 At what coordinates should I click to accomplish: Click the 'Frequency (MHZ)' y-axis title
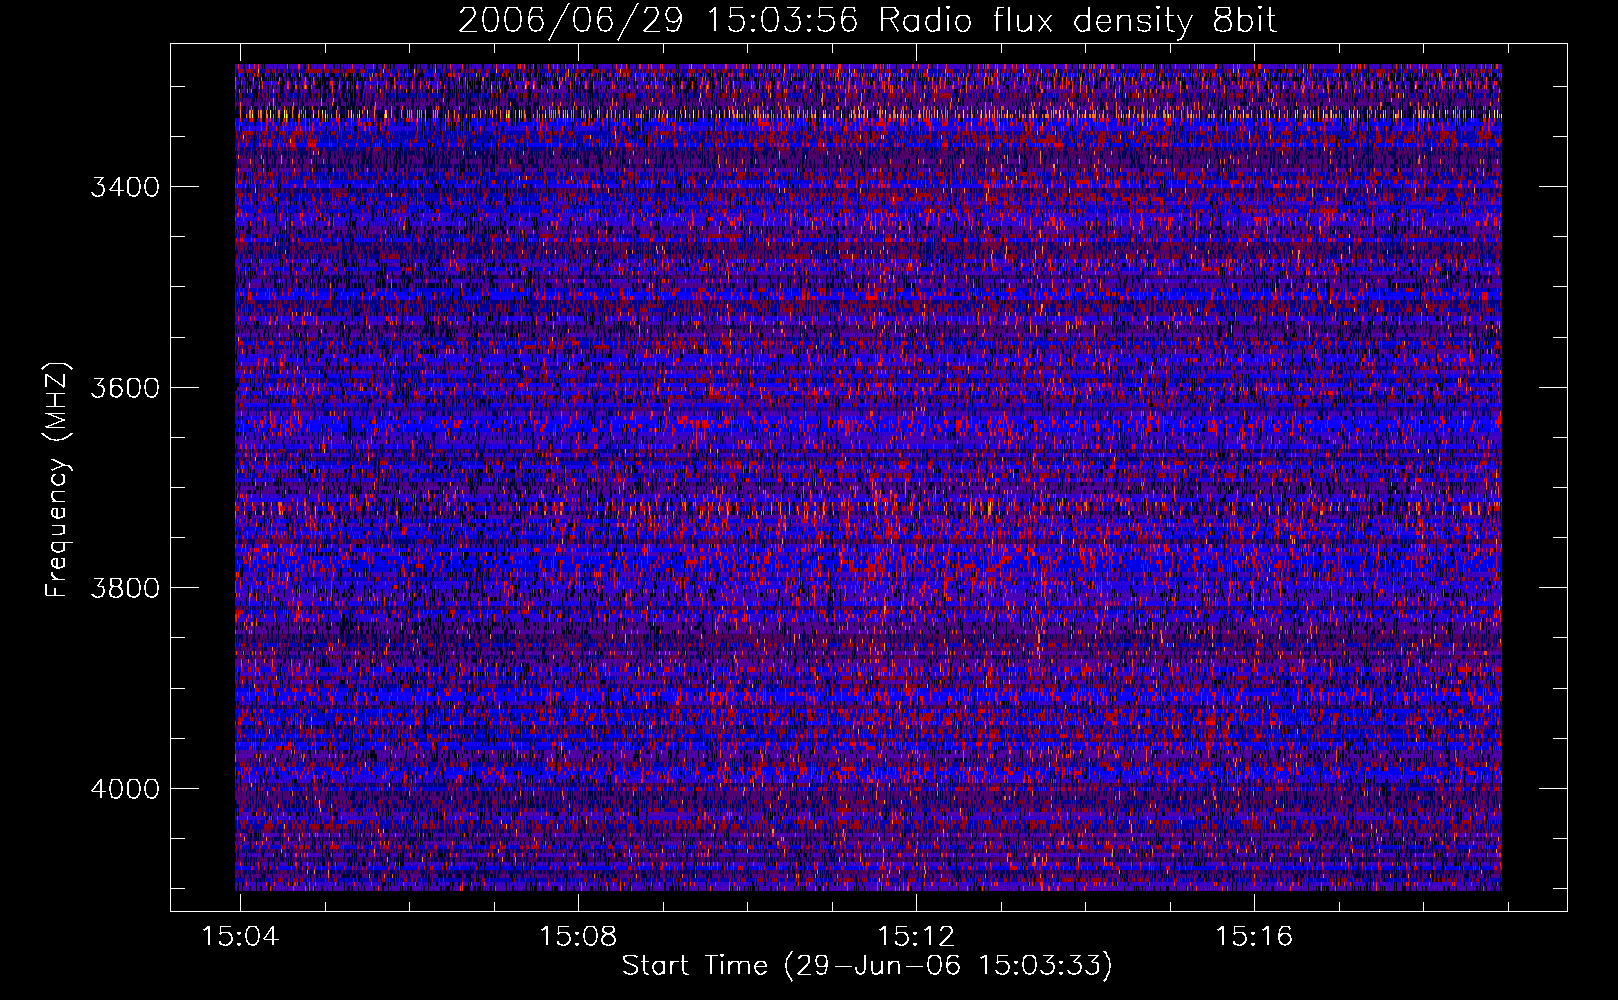[x=57, y=480]
